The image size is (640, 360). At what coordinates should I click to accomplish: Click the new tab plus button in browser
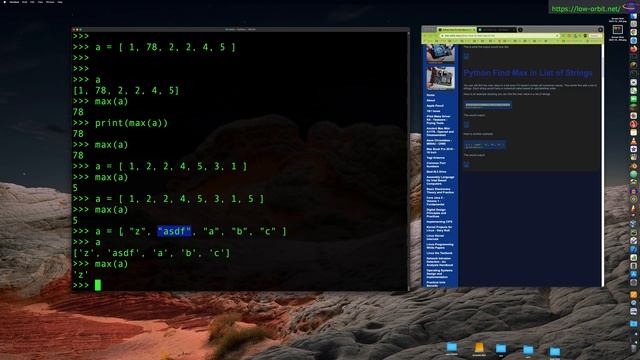(520, 29)
